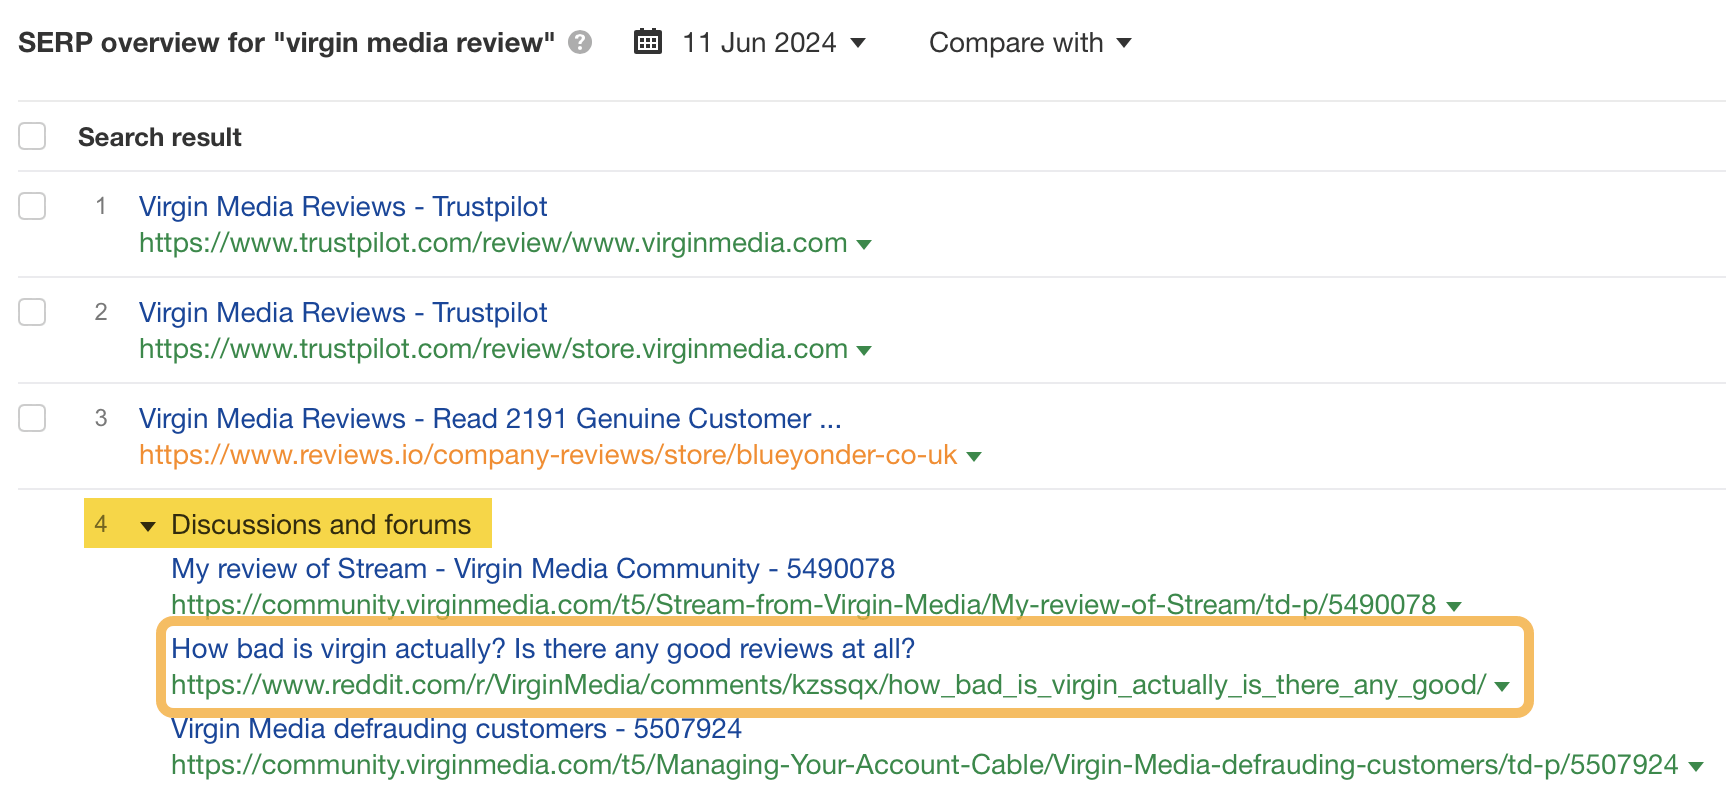Open the My review of Stream community link
1726x796 pixels.
(x=532, y=569)
